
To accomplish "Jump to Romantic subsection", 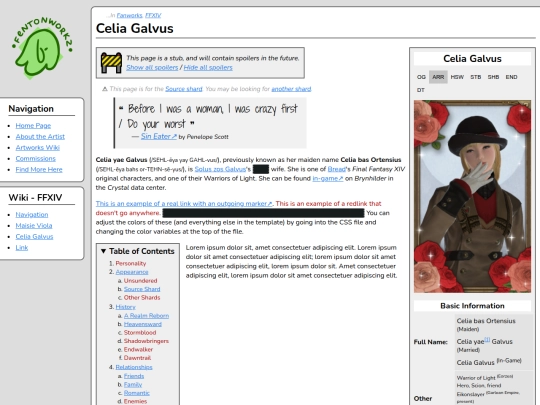I will 137,393.
